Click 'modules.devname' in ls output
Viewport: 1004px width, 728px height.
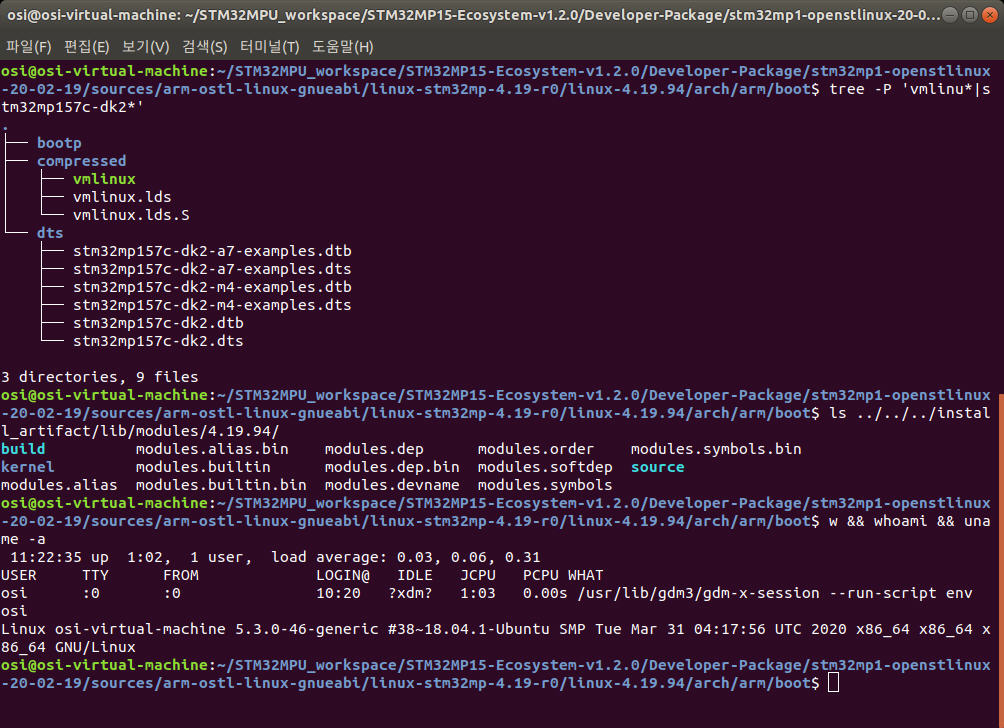[x=392, y=485]
